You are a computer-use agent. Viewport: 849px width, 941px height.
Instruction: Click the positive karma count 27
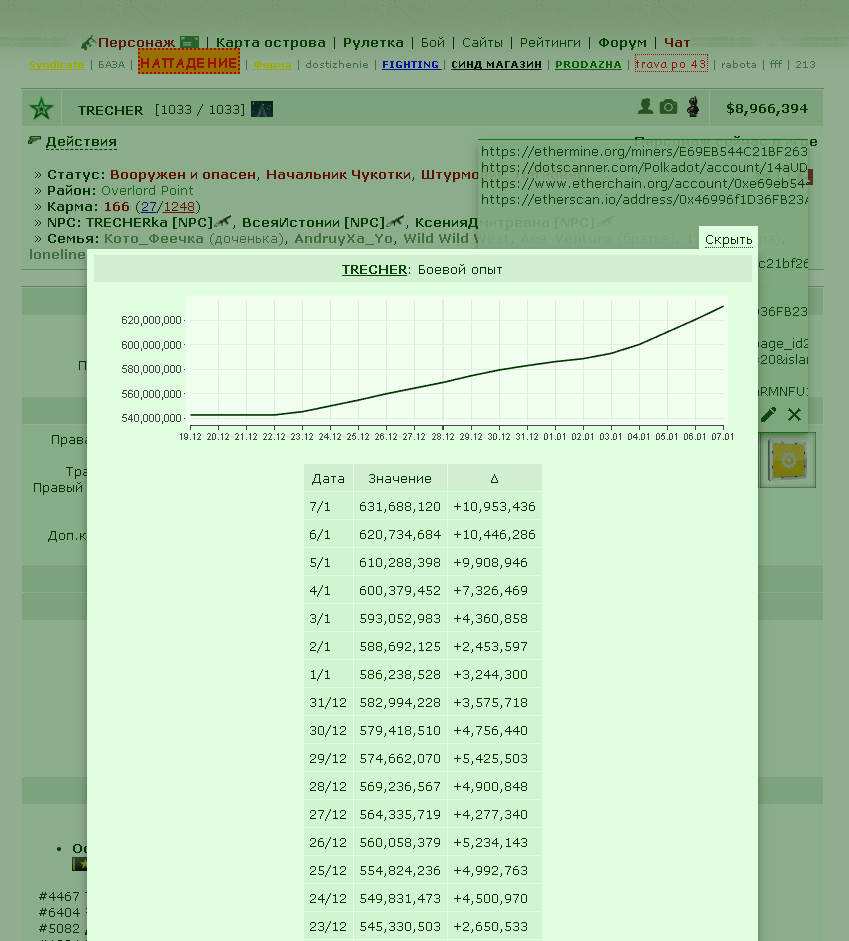tap(149, 206)
